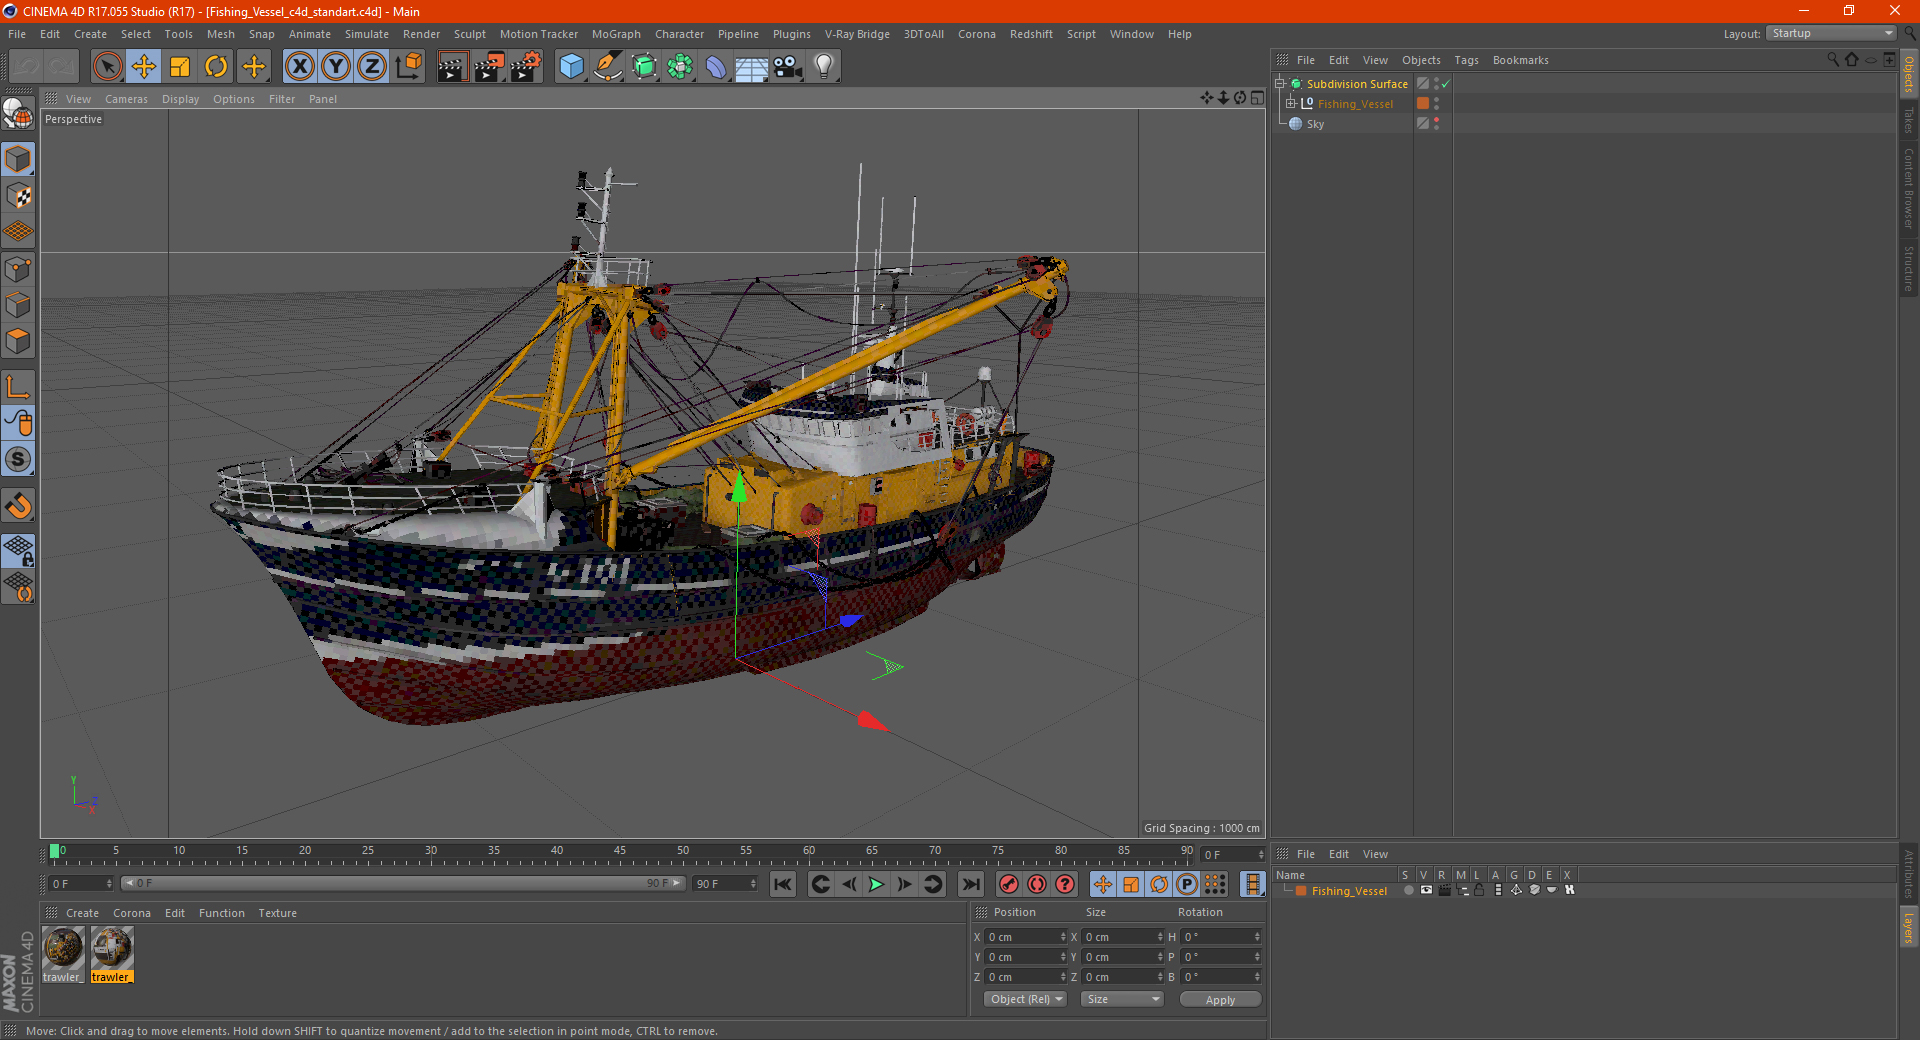This screenshot has width=1920, height=1040.
Task: Activate the Scale tool
Action: (180, 67)
